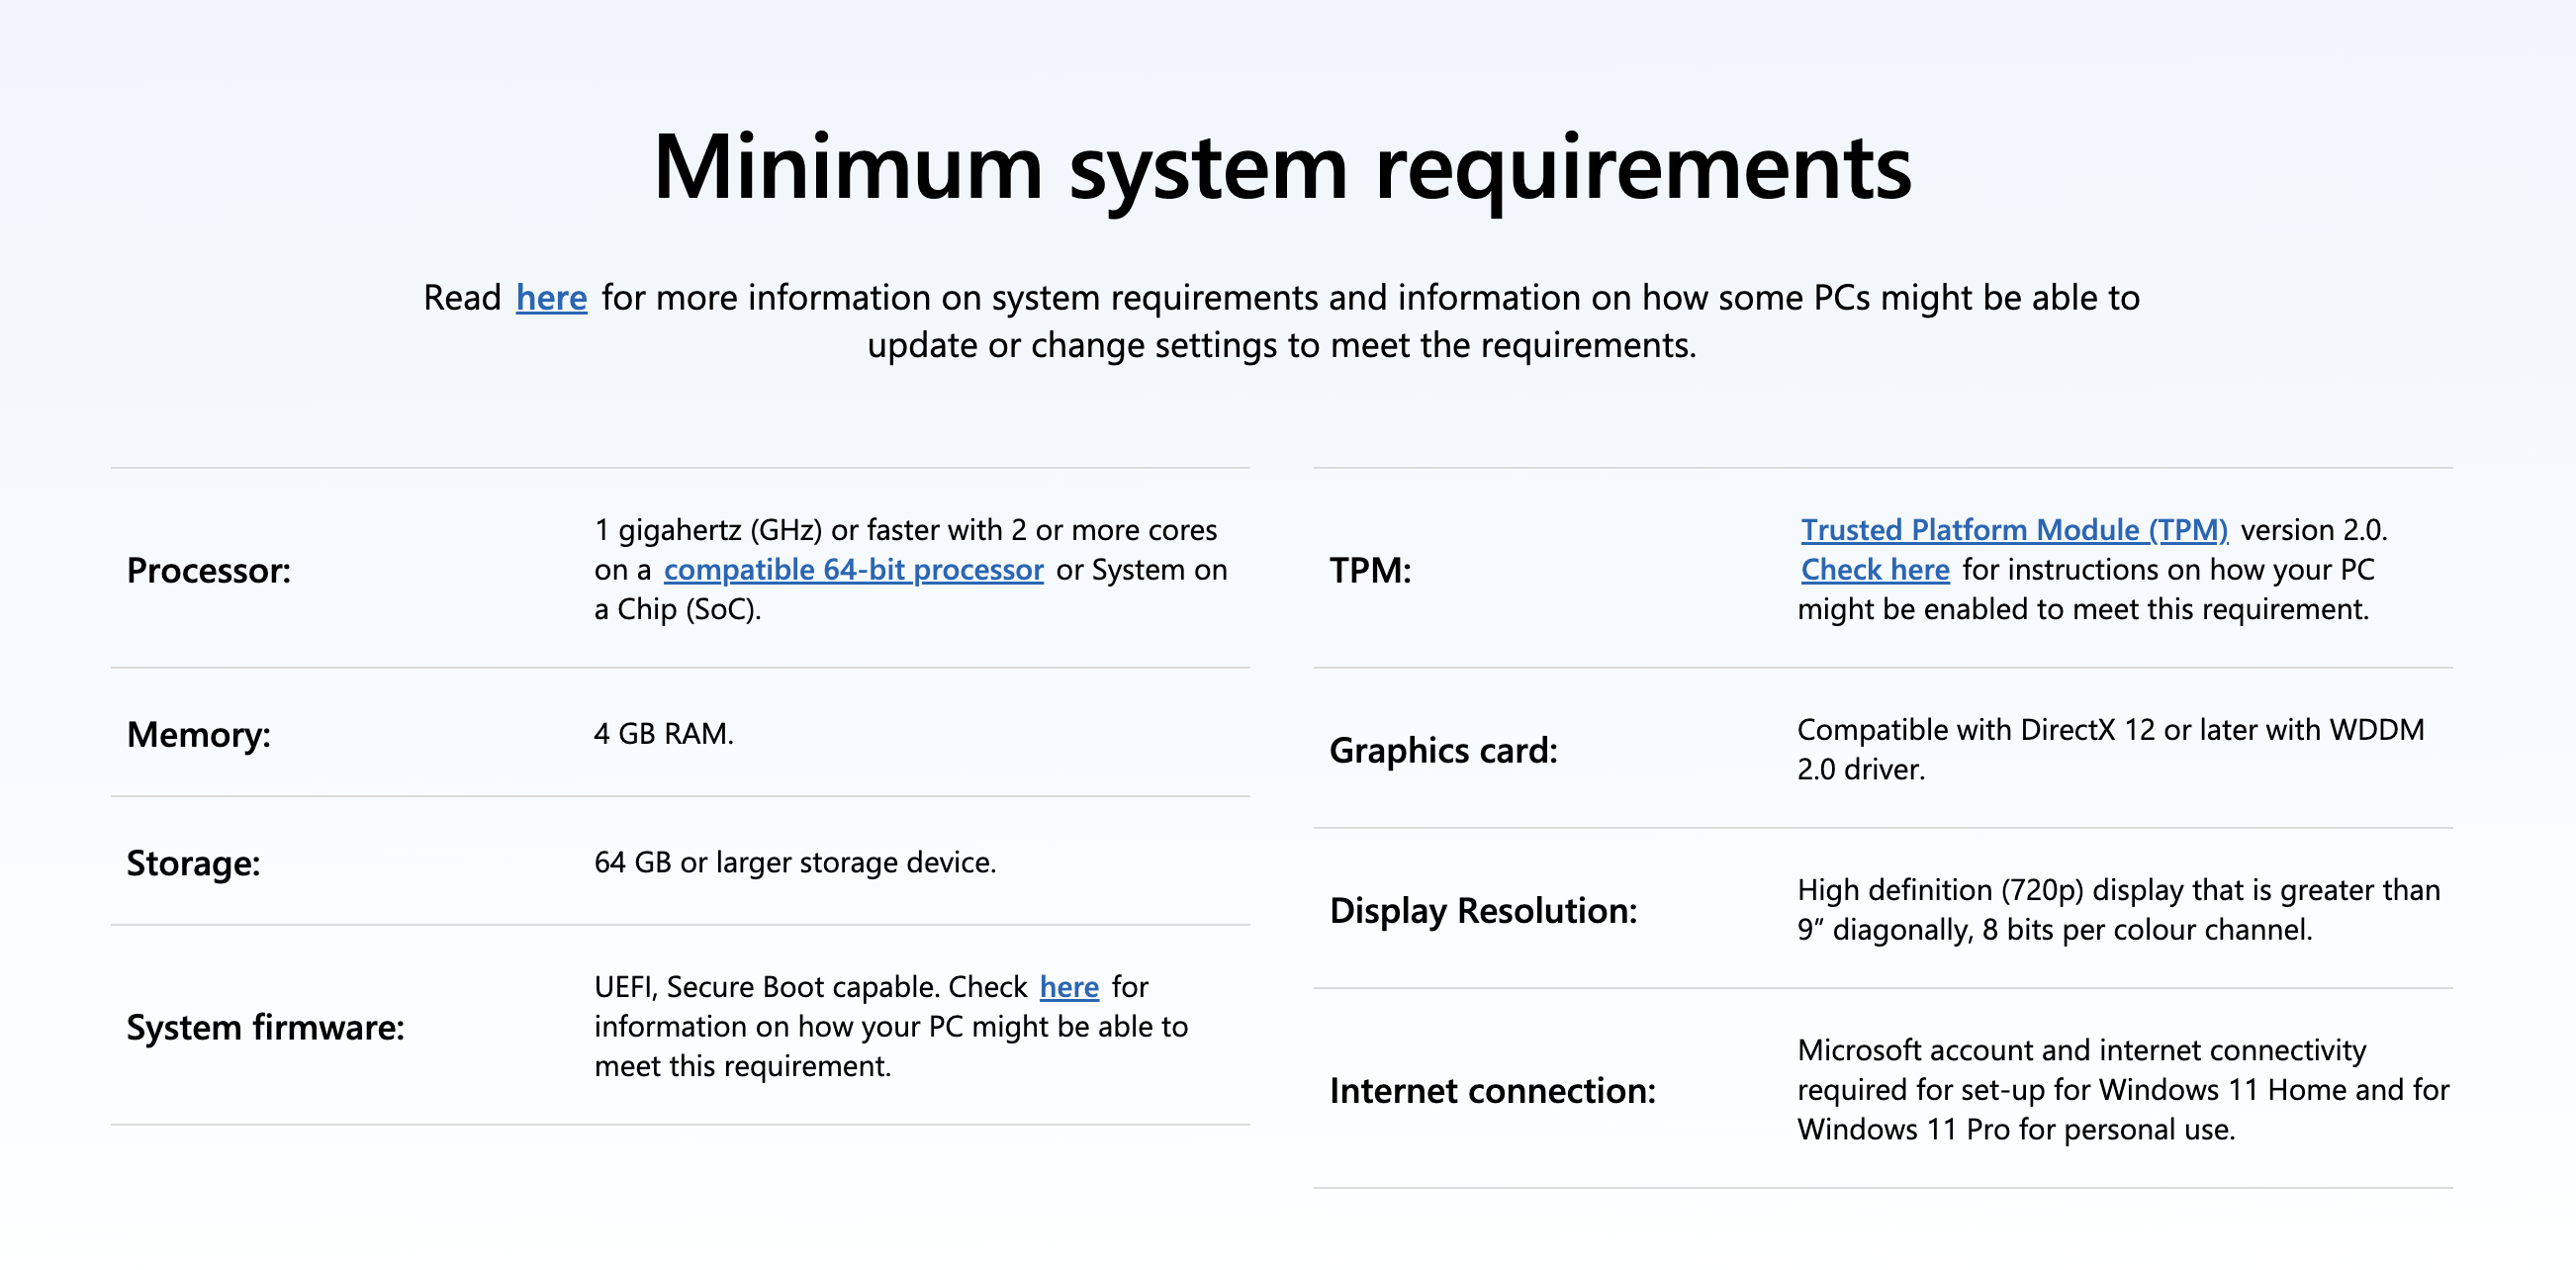Viewport: 2576px width, 1270px height.
Task: Open the 'here' link under System firmware
Action: (1068, 986)
